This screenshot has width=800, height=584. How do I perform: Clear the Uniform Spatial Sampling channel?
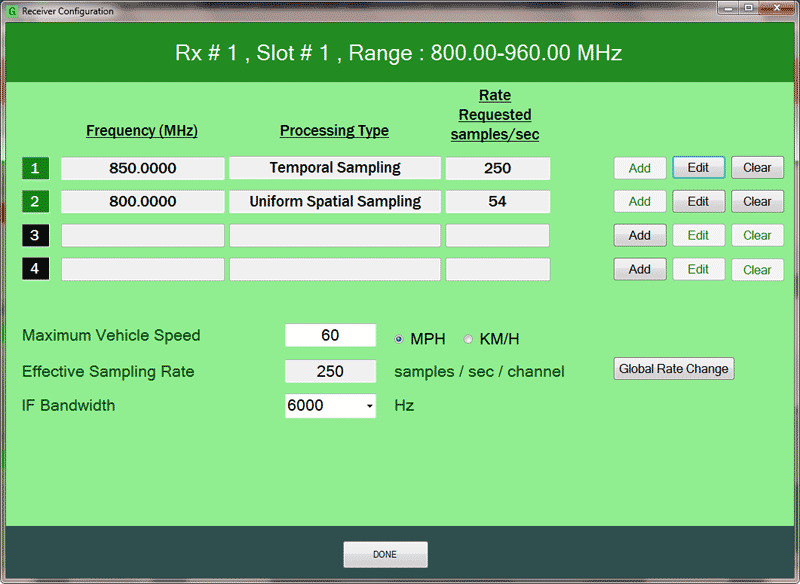tap(757, 201)
